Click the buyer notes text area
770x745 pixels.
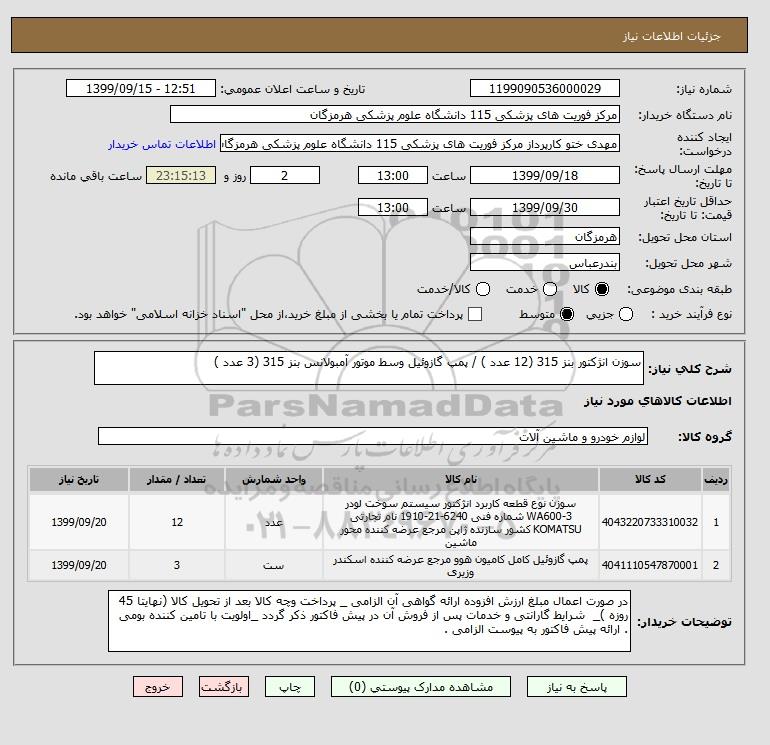(369, 621)
